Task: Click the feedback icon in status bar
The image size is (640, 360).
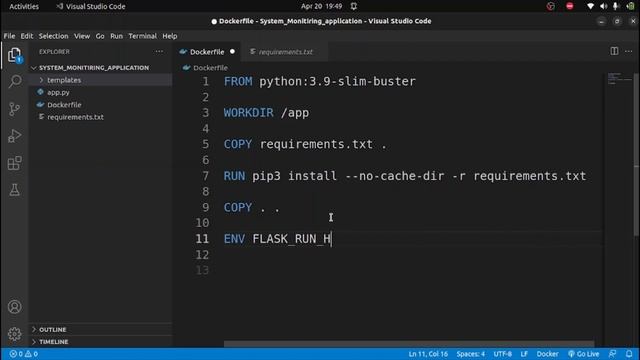Action: (612, 354)
